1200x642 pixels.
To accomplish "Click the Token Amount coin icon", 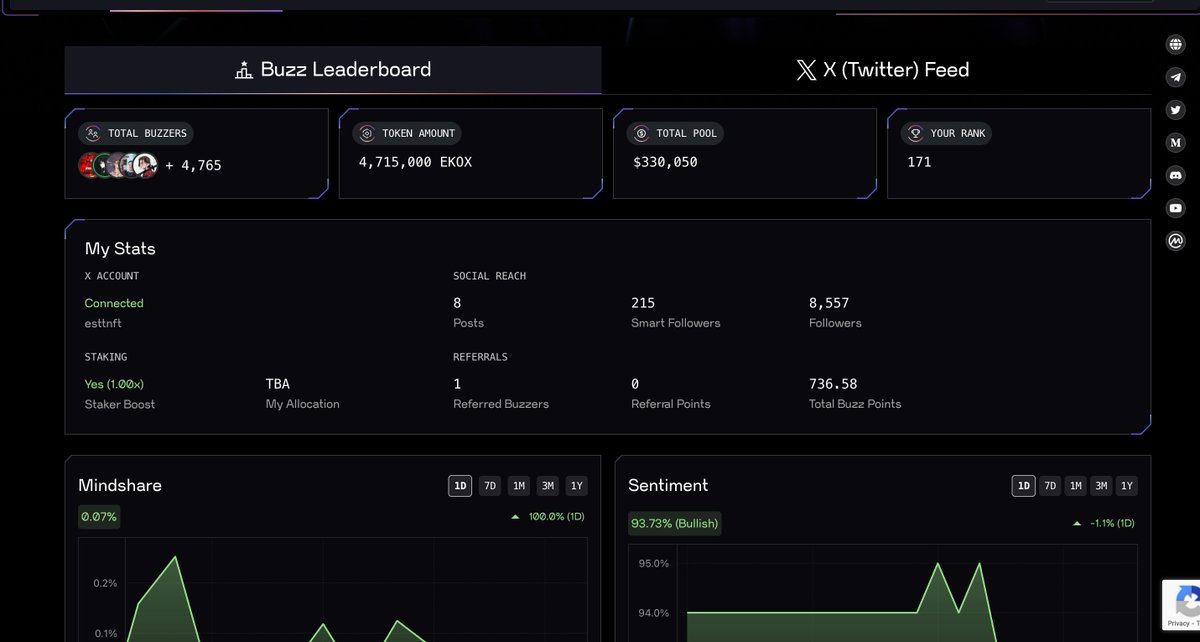I will tap(367, 133).
